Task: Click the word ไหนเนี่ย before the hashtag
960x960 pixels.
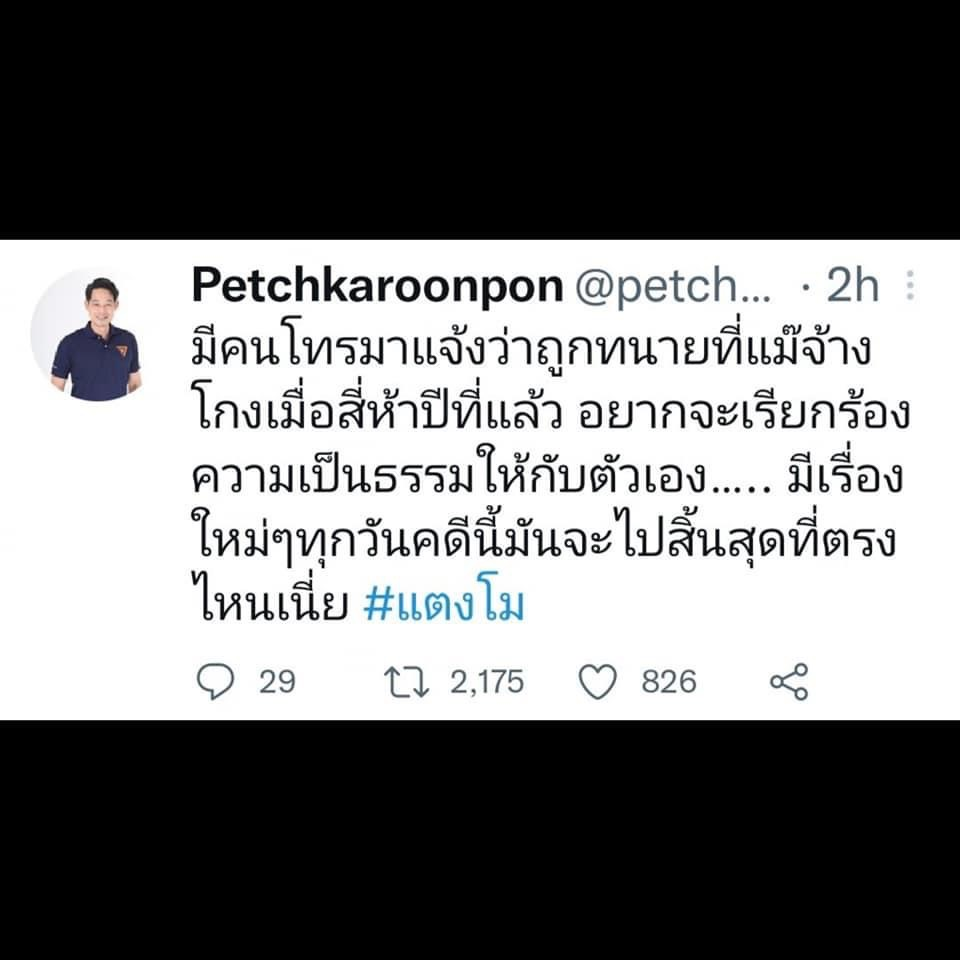Action: tap(270, 605)
